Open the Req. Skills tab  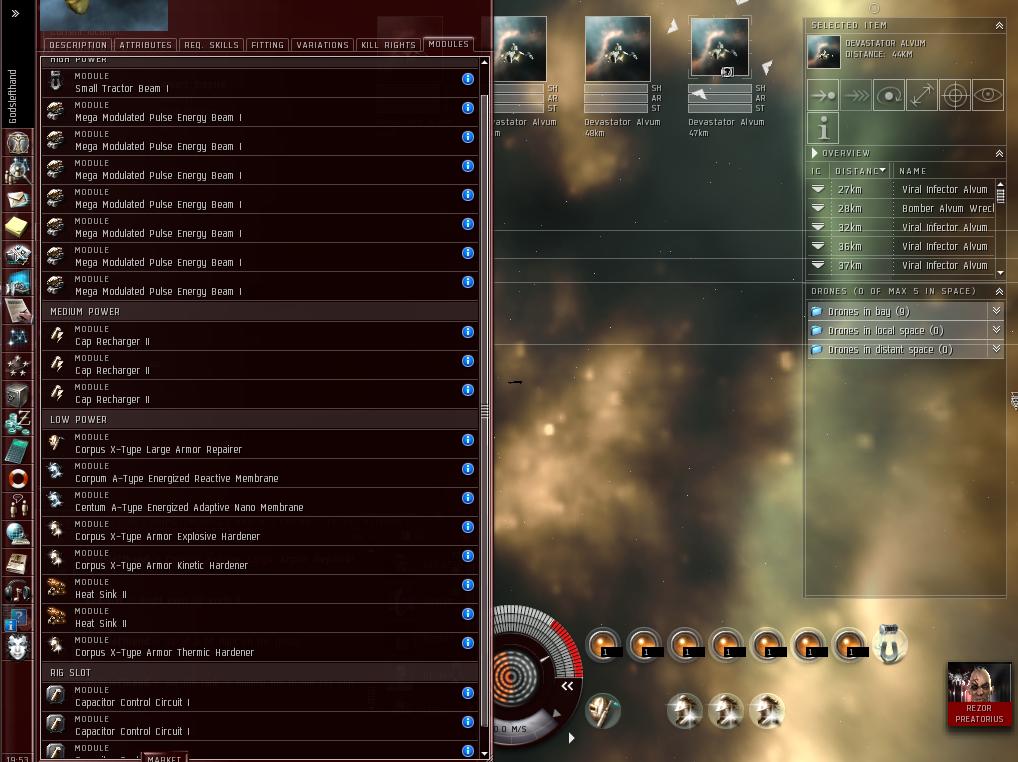point(212,45)
